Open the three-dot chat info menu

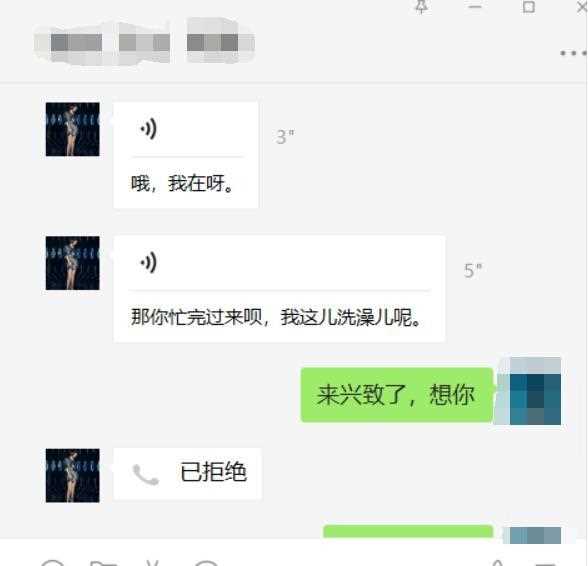pyautogui.click(x=574, y=53)
